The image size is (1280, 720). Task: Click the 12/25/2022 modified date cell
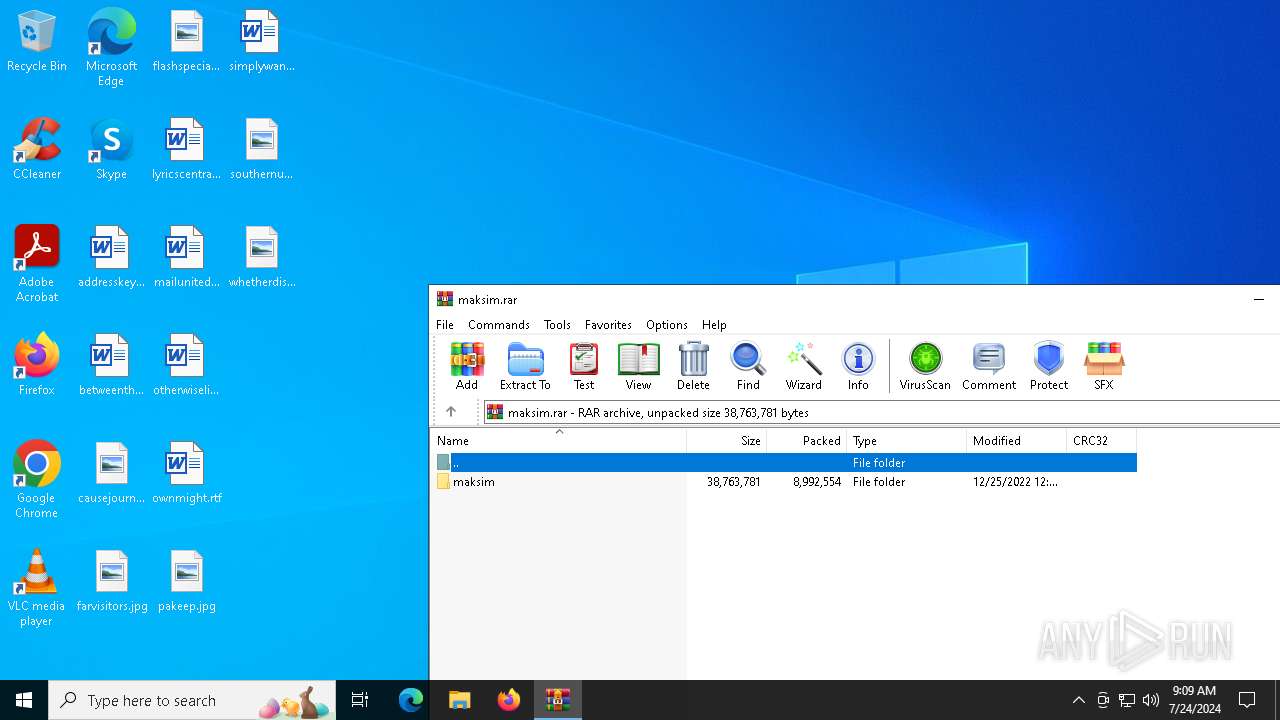[x=1015, y=482]
